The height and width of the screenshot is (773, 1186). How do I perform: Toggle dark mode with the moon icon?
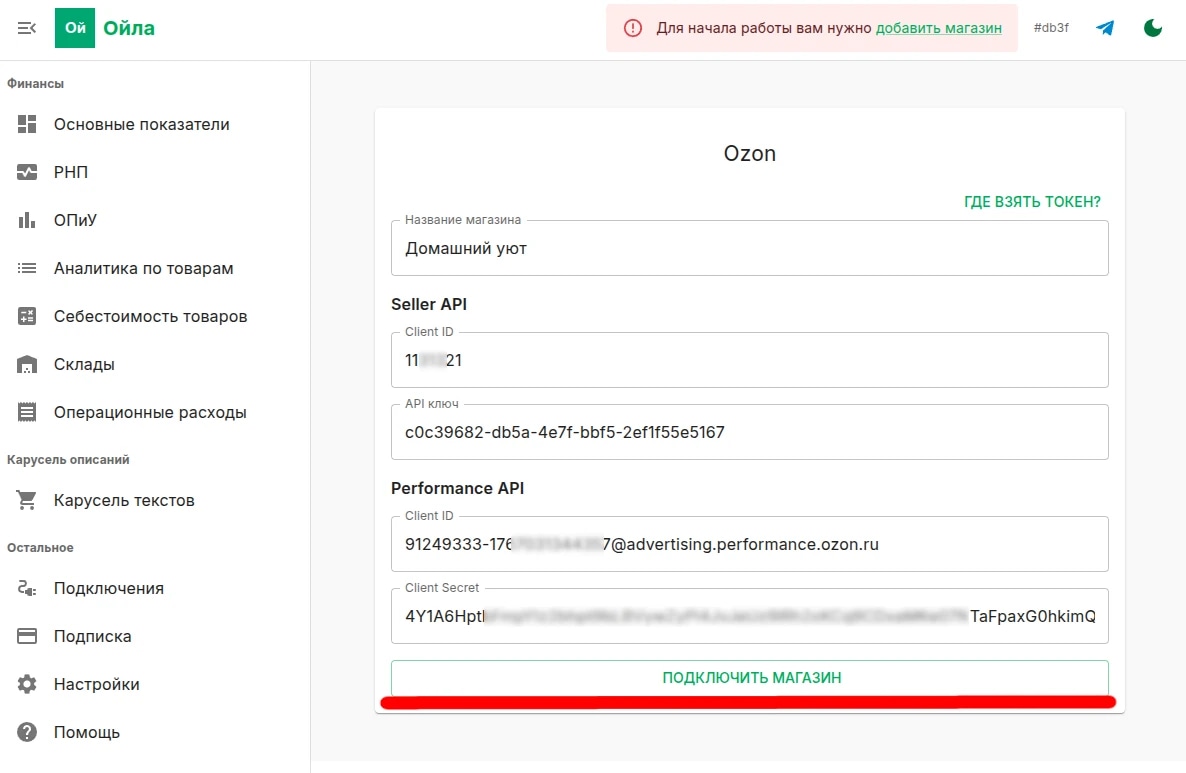pyautogui.click(x=1153, y=28)
